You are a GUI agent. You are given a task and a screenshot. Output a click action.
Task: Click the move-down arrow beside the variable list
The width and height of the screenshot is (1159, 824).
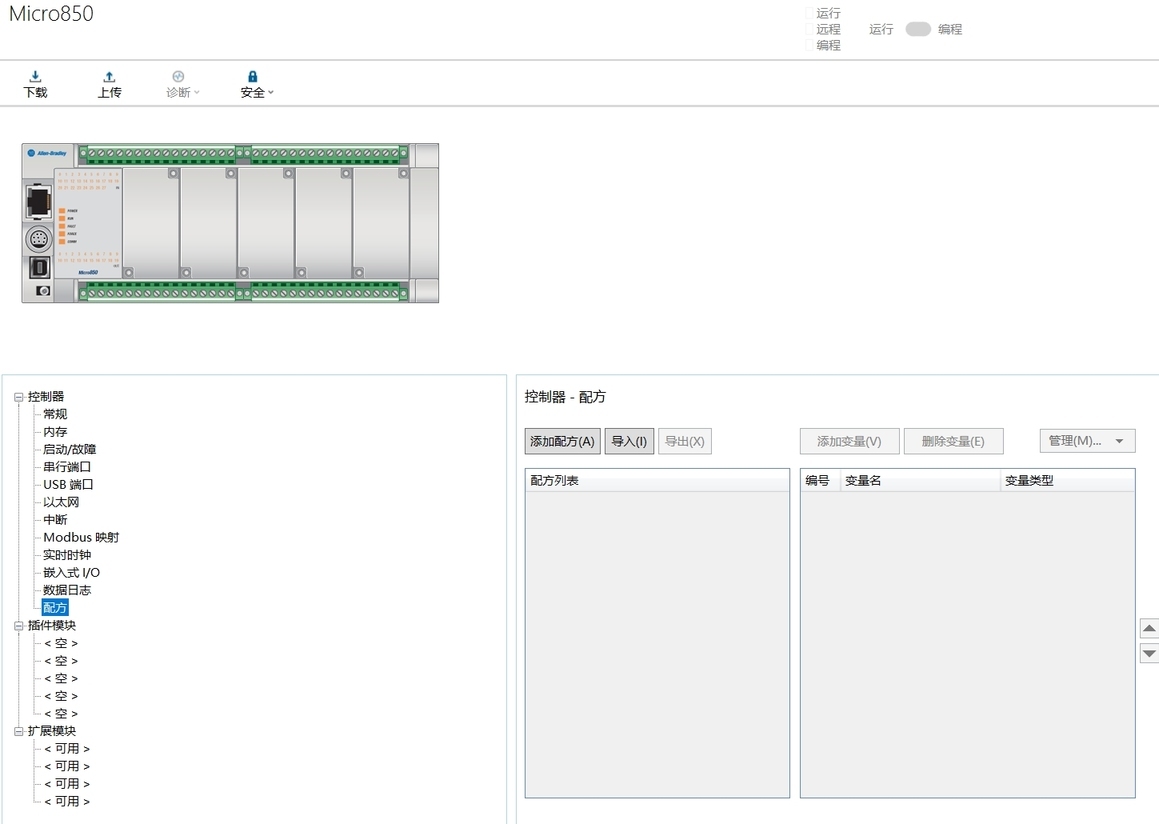point(1149,653)
